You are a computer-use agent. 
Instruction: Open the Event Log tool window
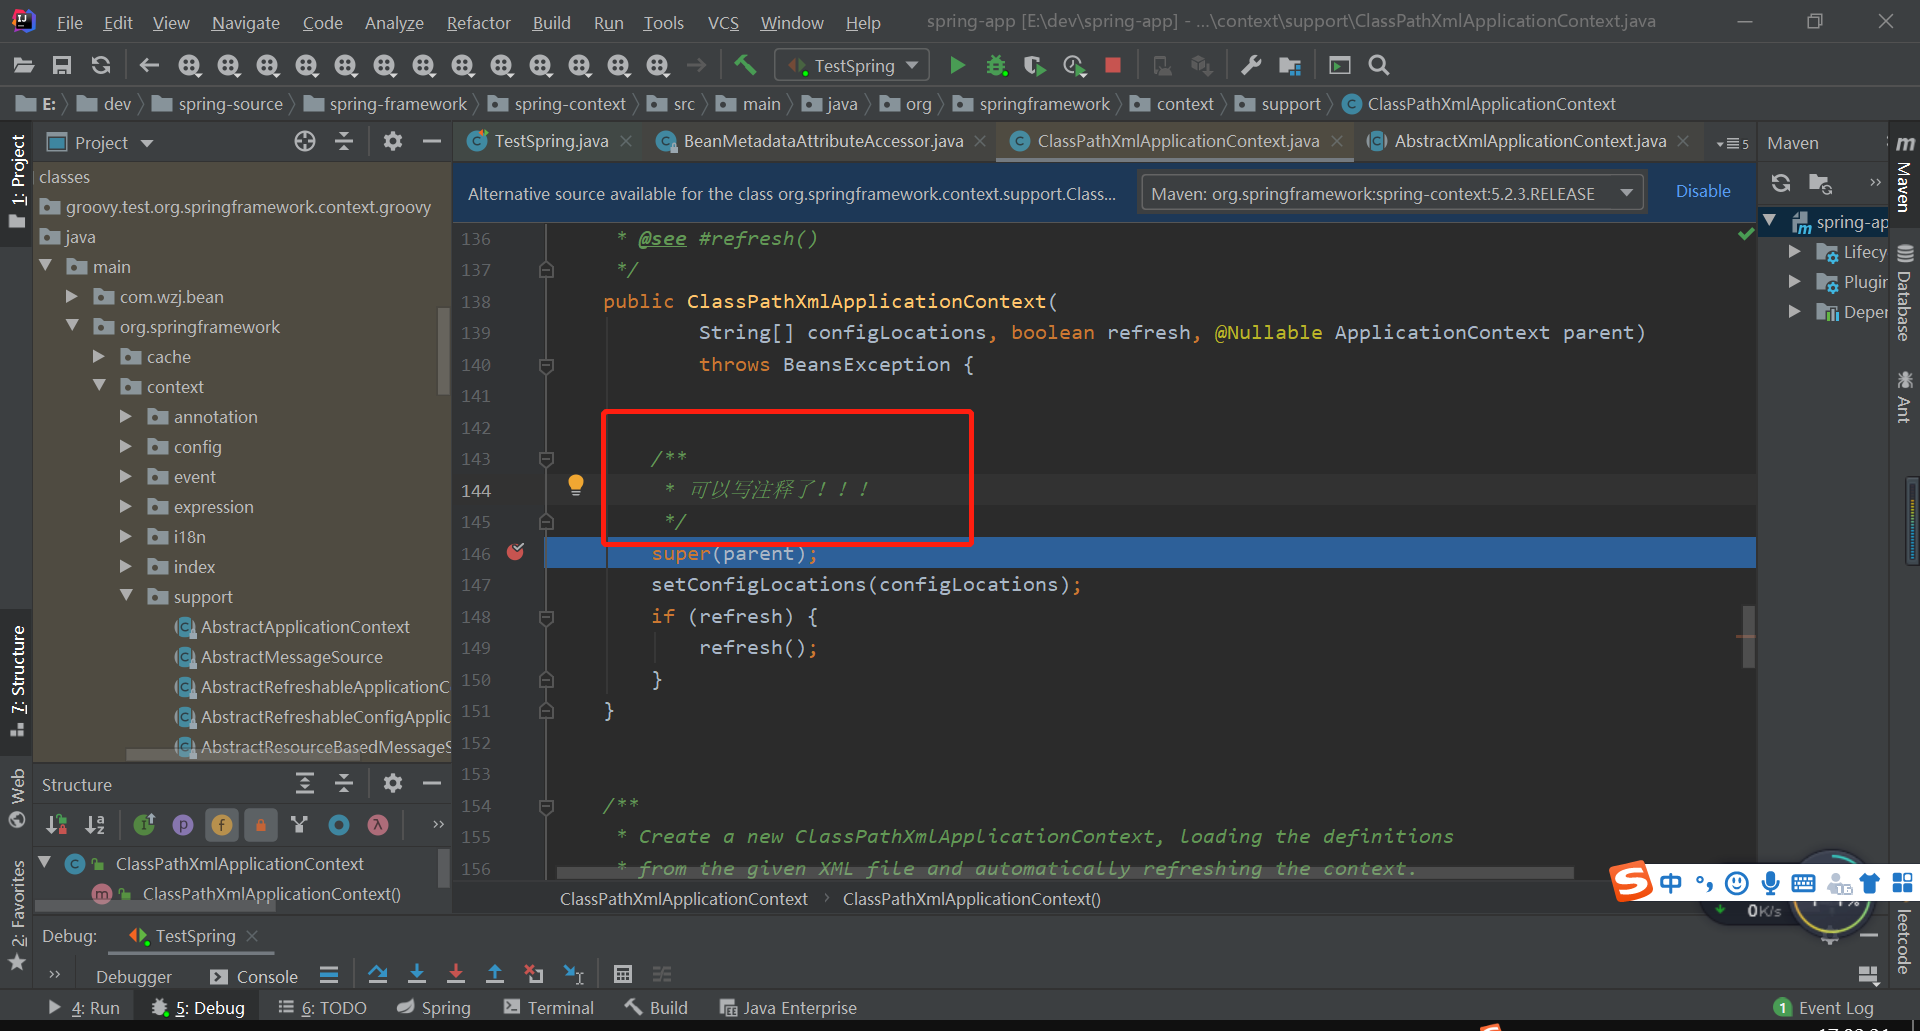pyautogui.click(x=1823, y=1007)
